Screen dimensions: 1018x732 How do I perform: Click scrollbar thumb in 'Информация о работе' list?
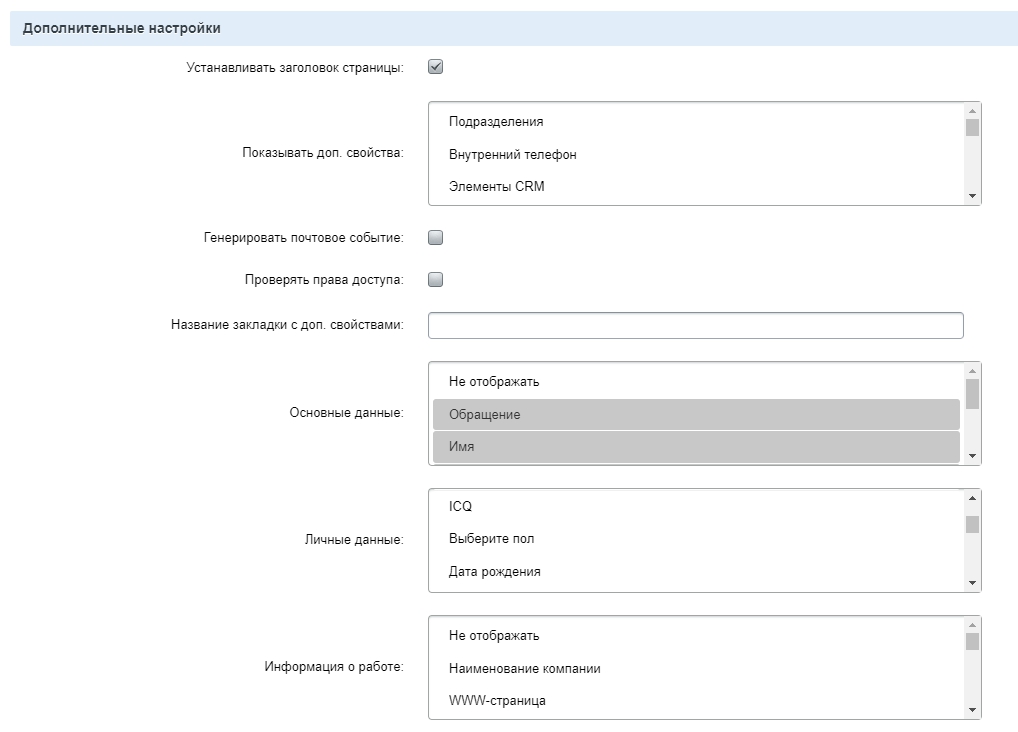972,641
